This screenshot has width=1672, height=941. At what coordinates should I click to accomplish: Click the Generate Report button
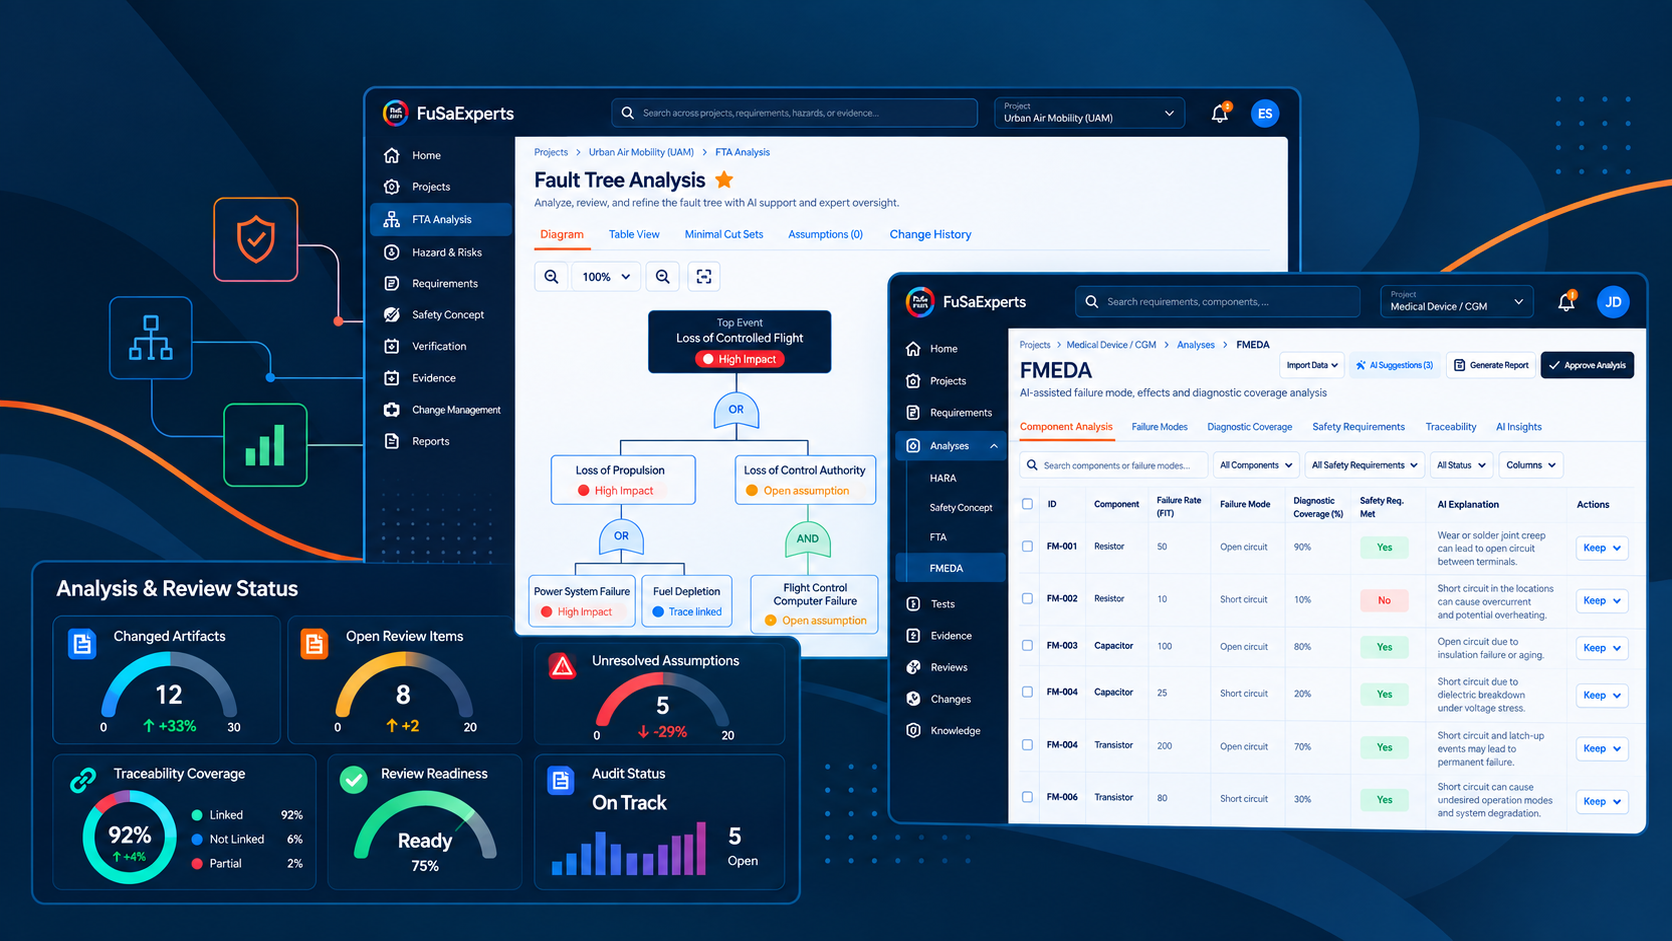[x=1491, y=365]
